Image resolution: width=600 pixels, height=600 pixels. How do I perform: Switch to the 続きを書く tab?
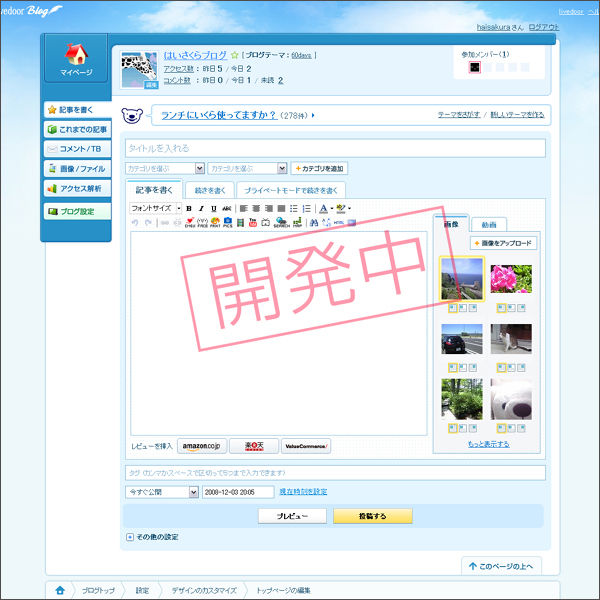[210, 191]
